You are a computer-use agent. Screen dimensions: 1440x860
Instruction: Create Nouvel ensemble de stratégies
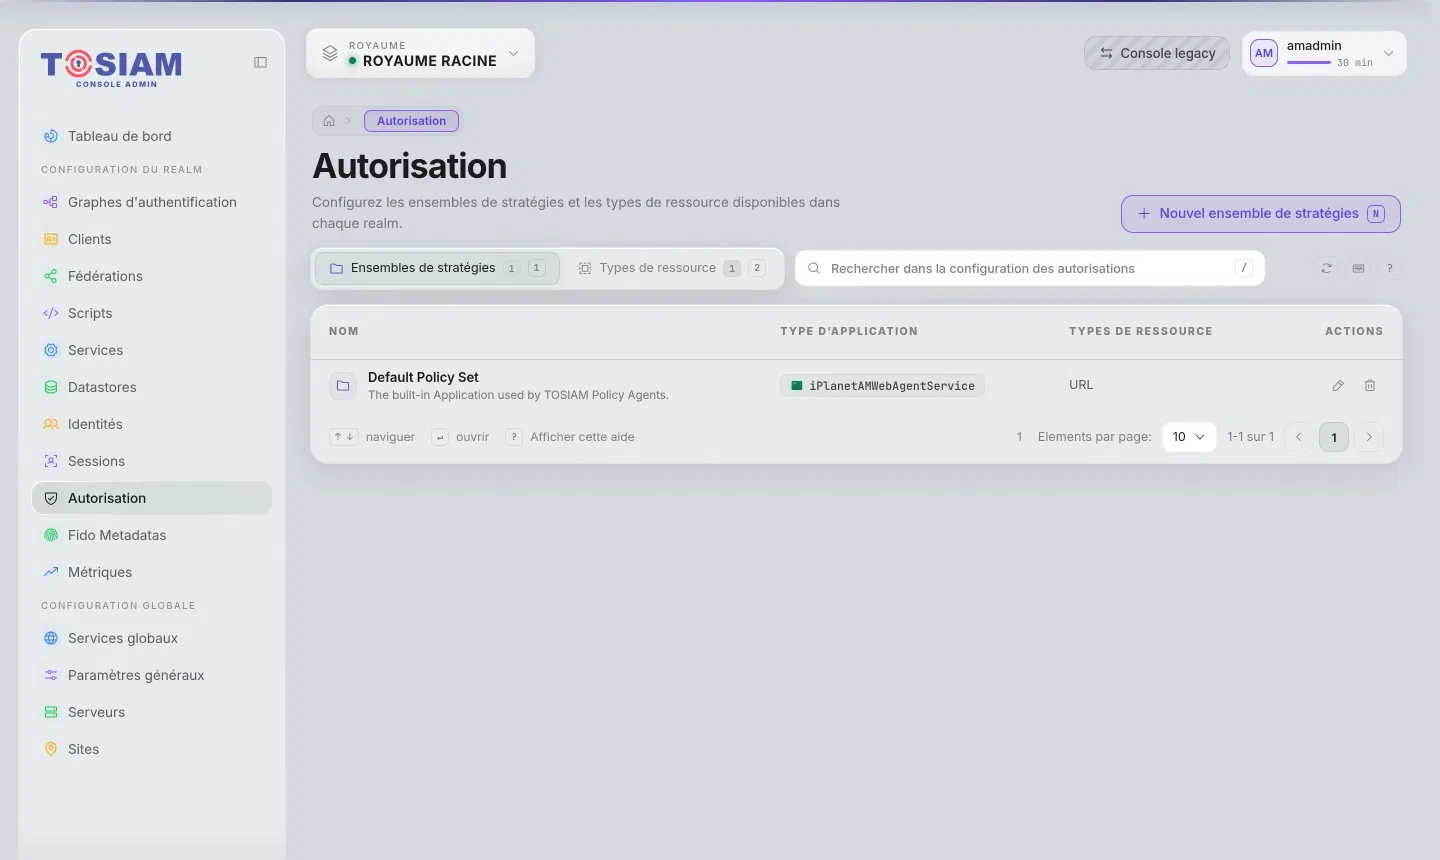1260,214
